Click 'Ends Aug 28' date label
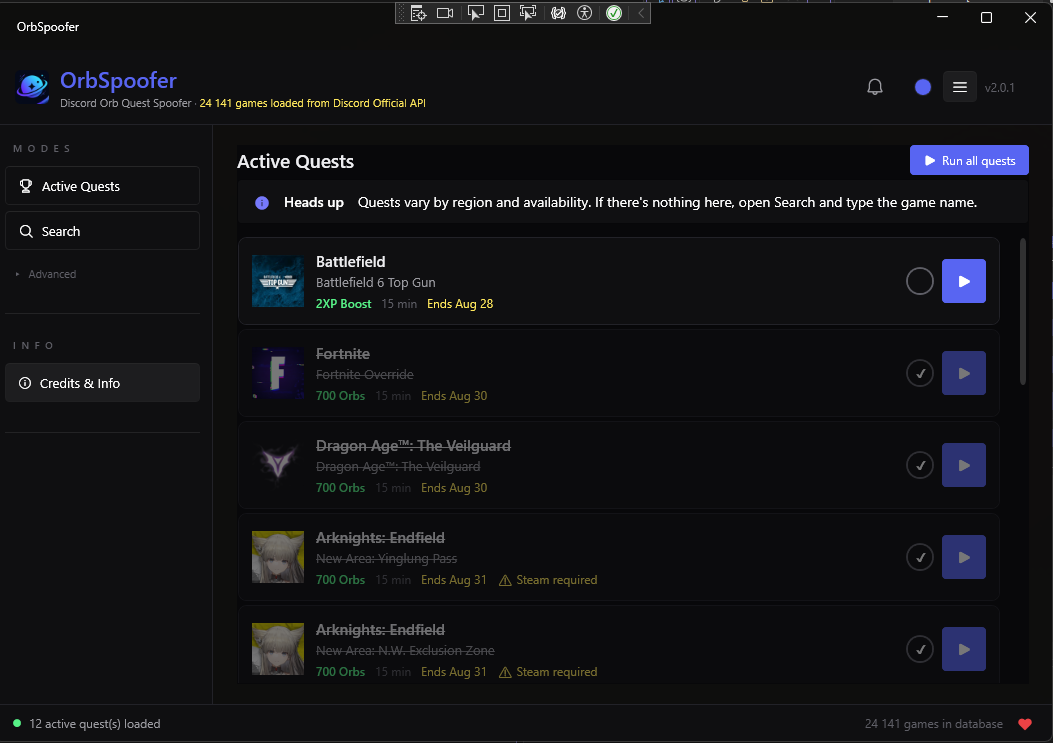The height and width of the screenshot is (743, 1053). tap(460, 304)
